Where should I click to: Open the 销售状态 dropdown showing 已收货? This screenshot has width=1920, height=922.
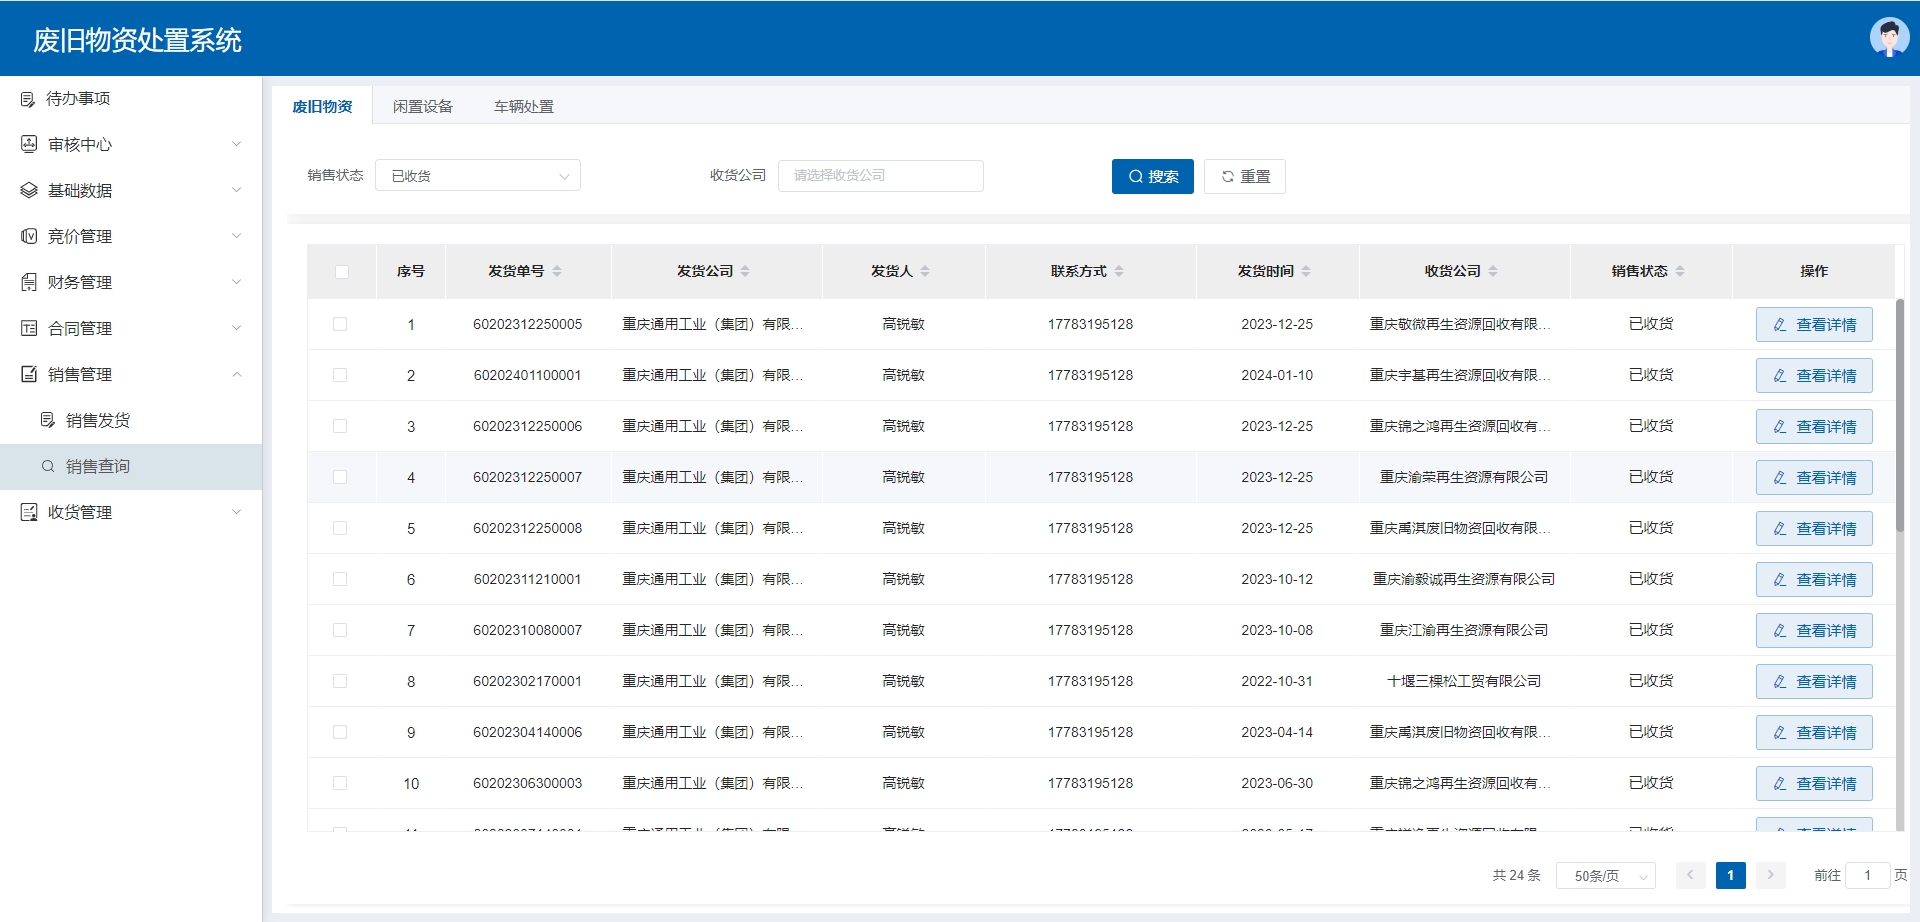click(x=478, y=176)
